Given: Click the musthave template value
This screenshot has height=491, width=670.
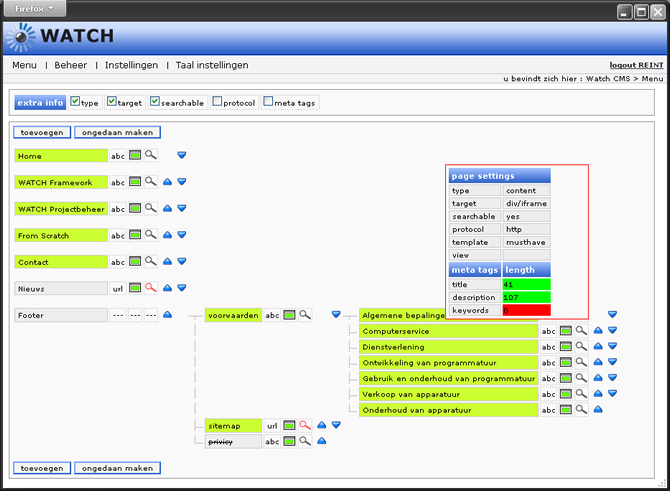Looking at the screenshot, I should click(x=526, y=242).
